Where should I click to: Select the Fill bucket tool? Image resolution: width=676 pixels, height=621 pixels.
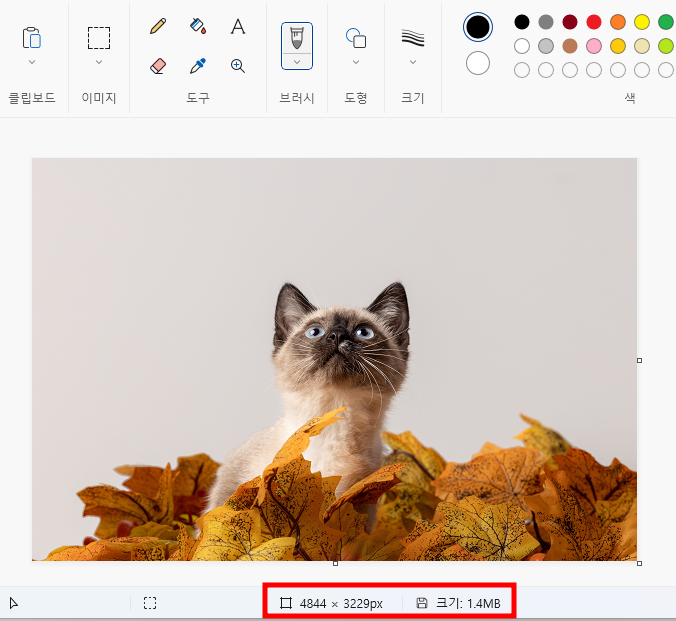tap(198, 26)
